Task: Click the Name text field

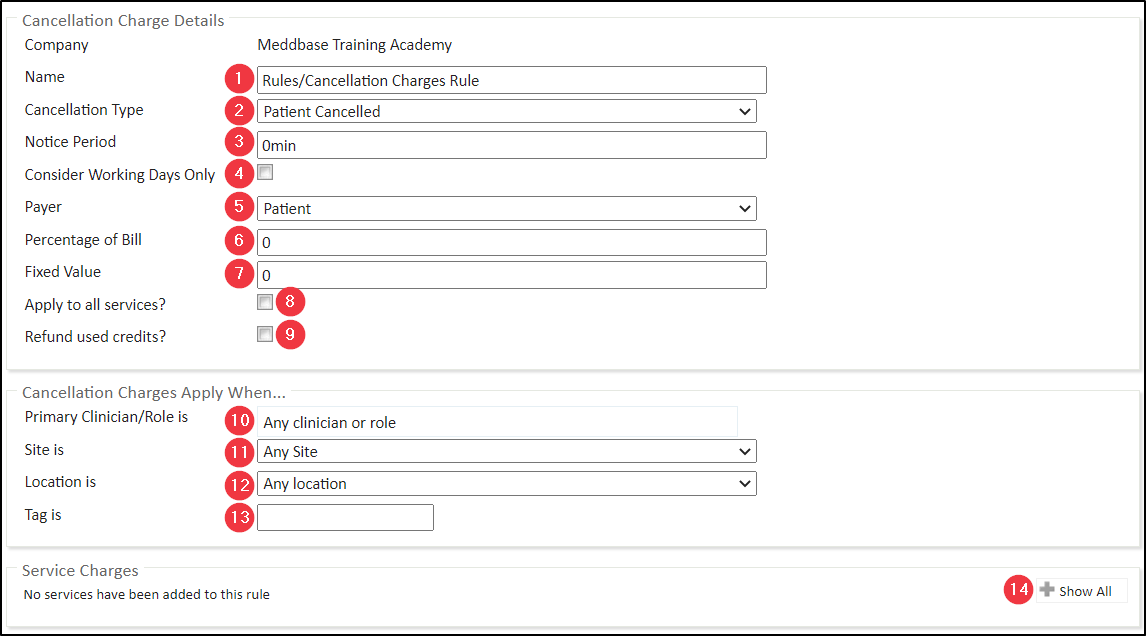Action: pyautogui.click(x=511, y=80)
